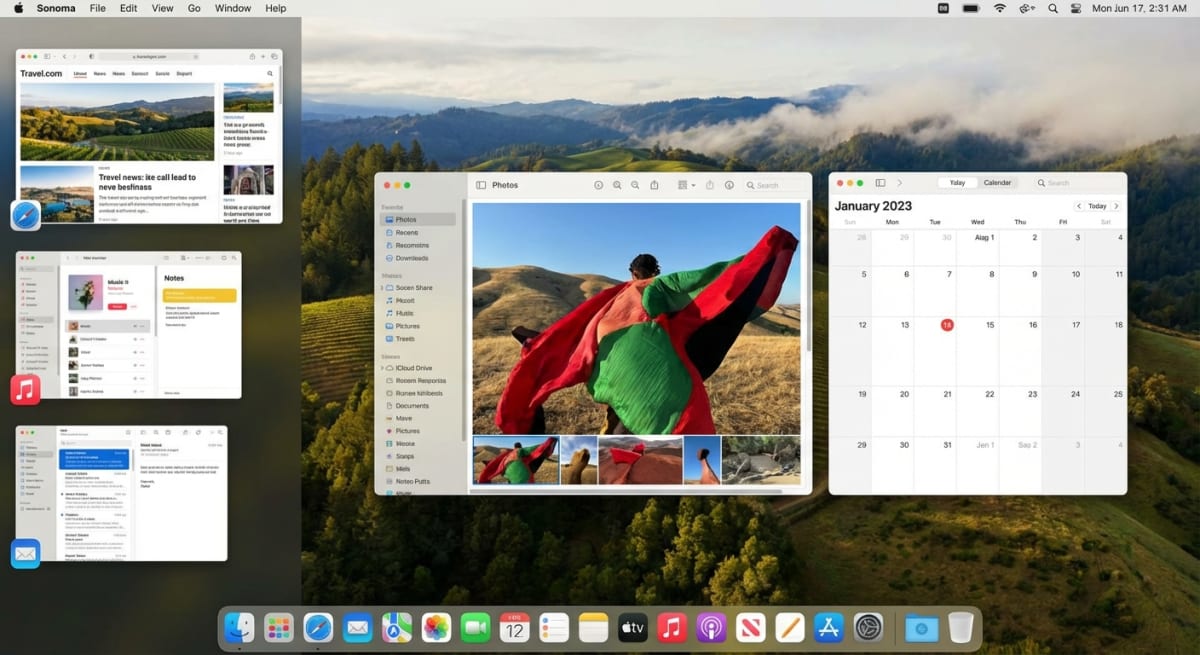Click zoom out magnifier in Photos toolbar

click(x=636, y=185)
